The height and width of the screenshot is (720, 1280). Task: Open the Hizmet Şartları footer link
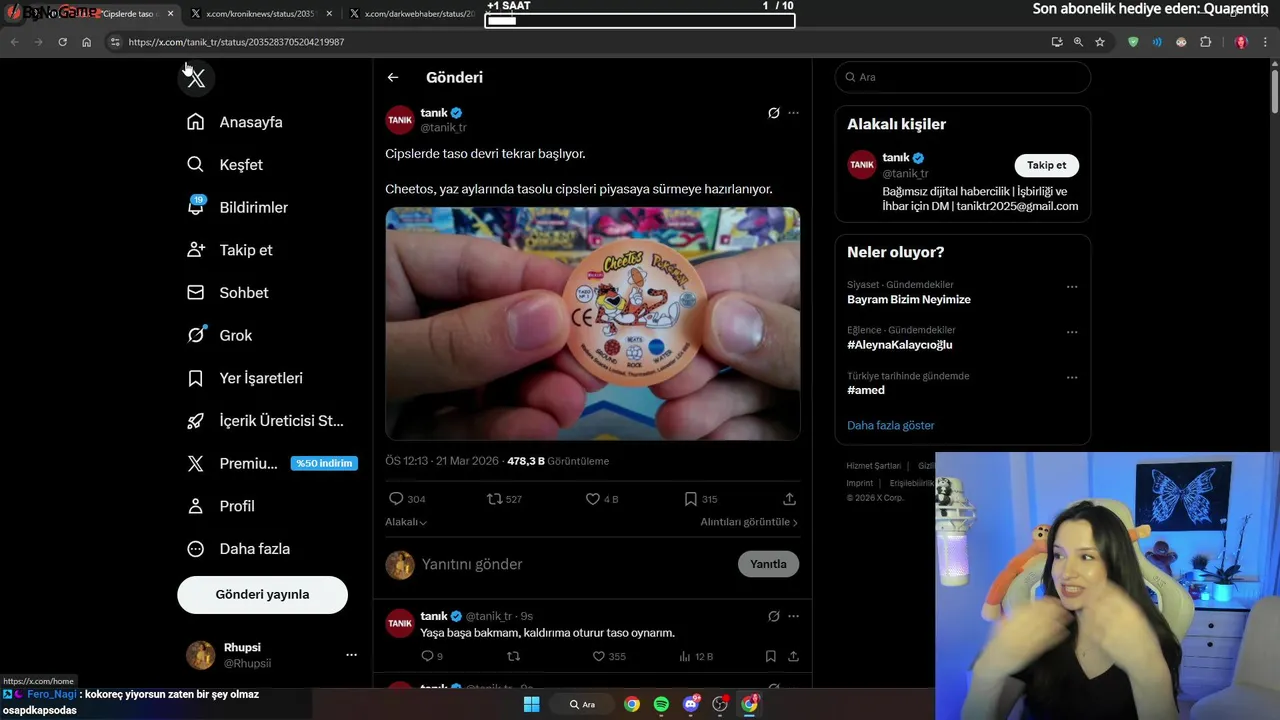873,466
